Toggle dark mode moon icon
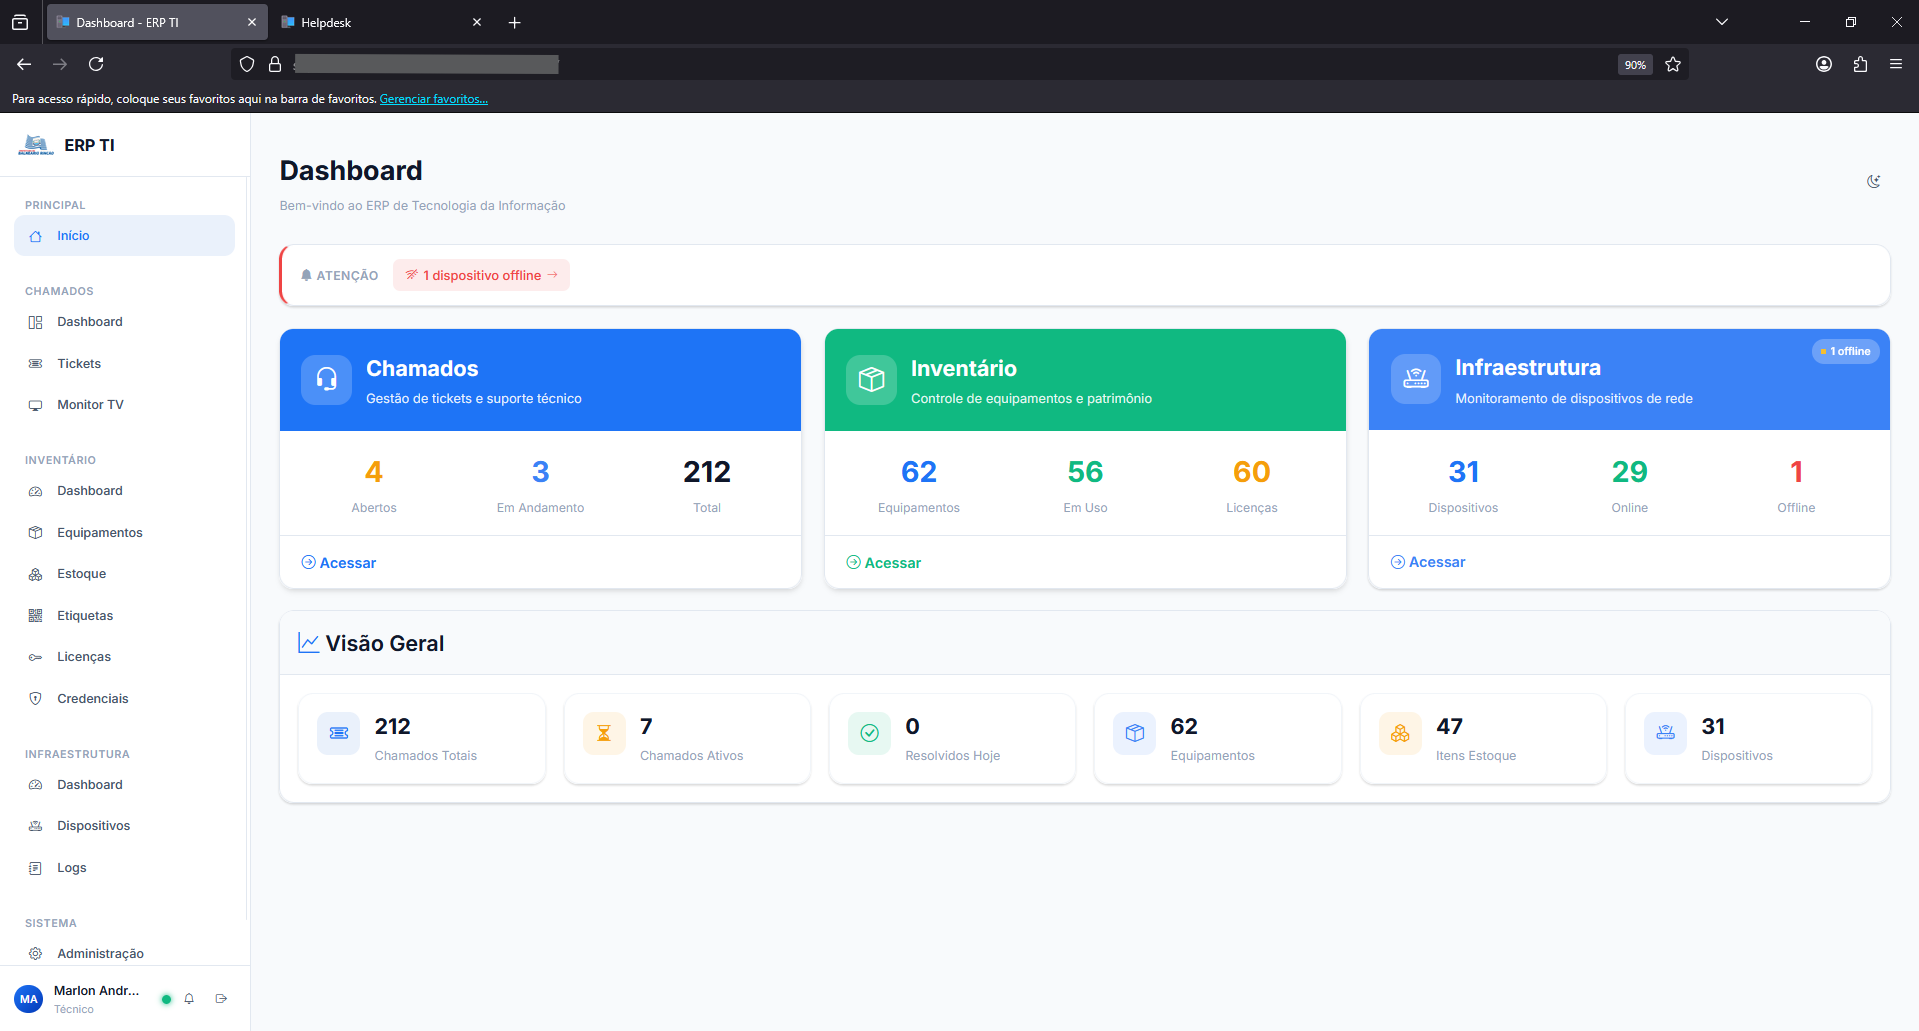The image size is (1919, 1031). click(1873, 181)
